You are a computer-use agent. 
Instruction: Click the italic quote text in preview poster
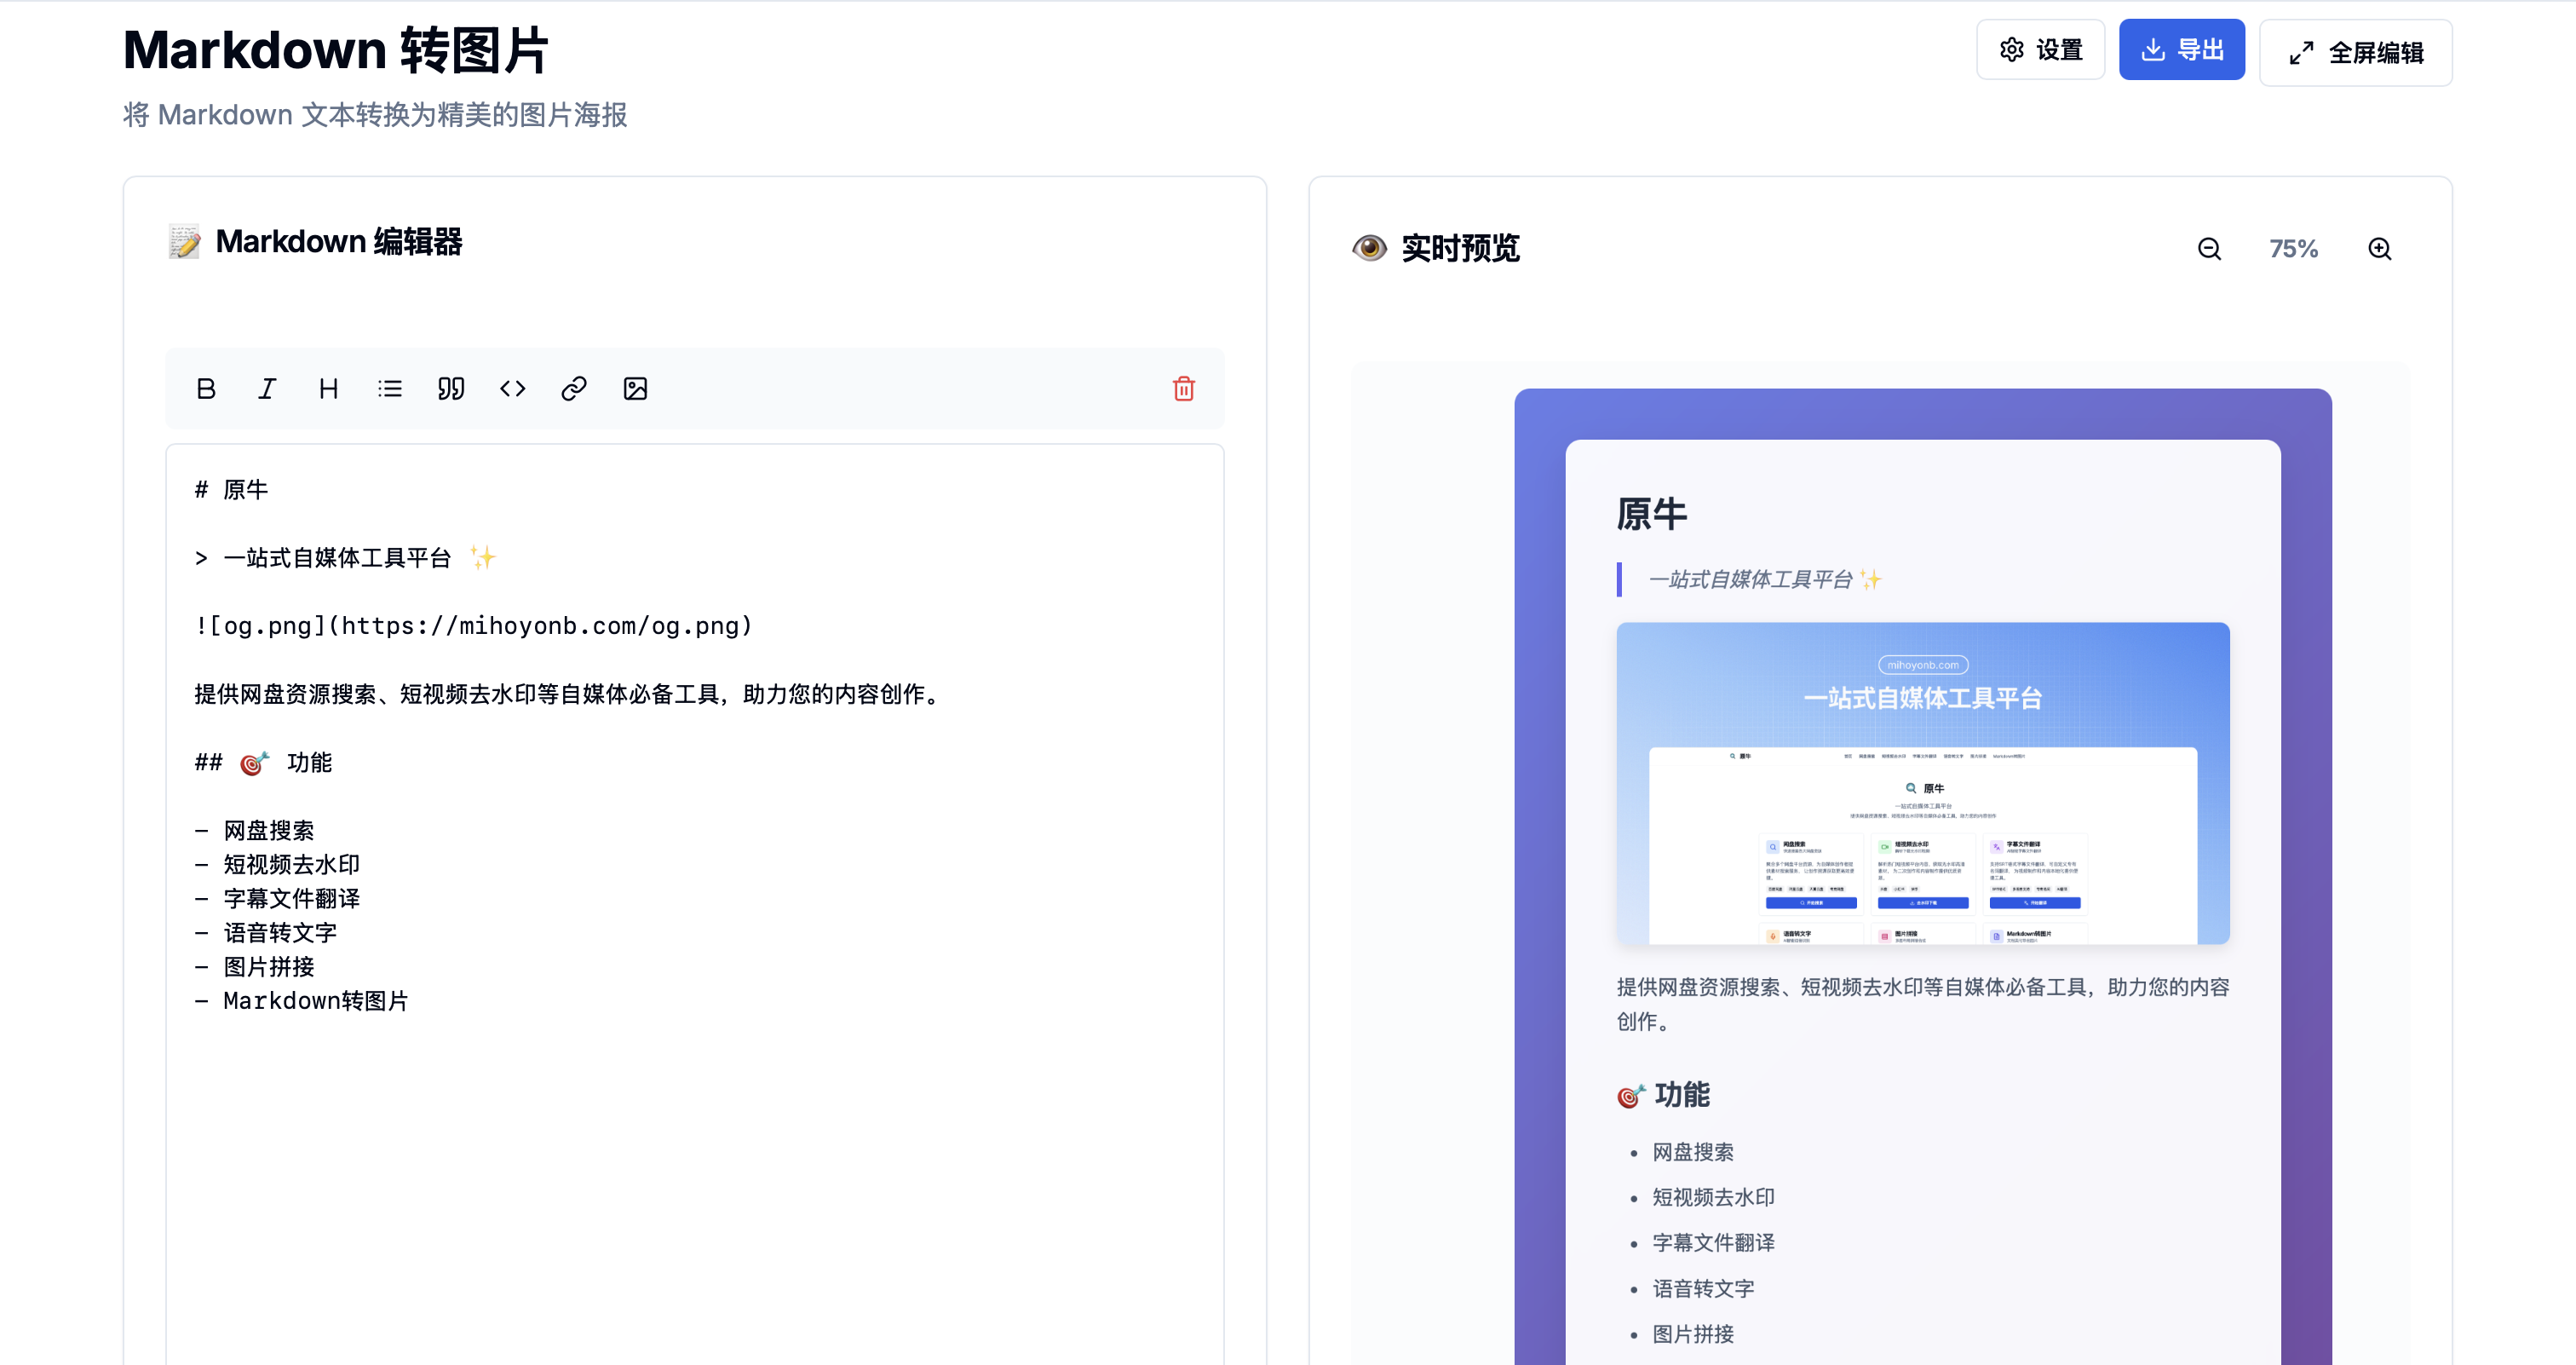1764,580
